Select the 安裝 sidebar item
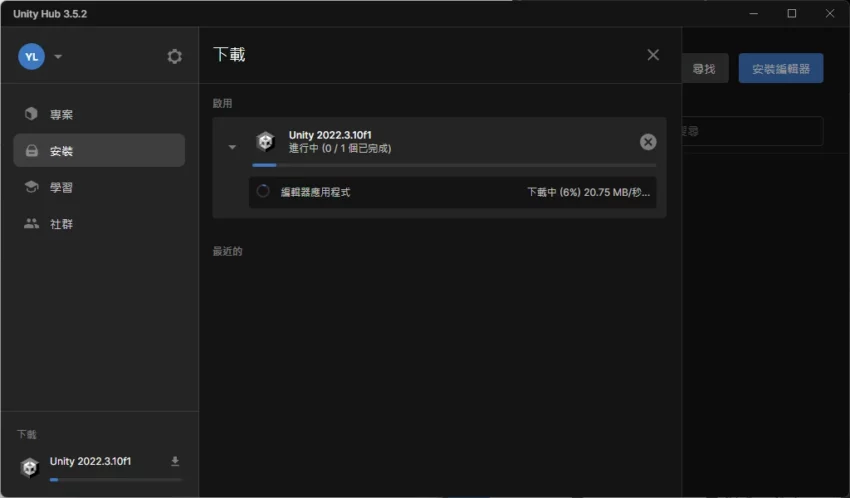 tap(99, 151)
